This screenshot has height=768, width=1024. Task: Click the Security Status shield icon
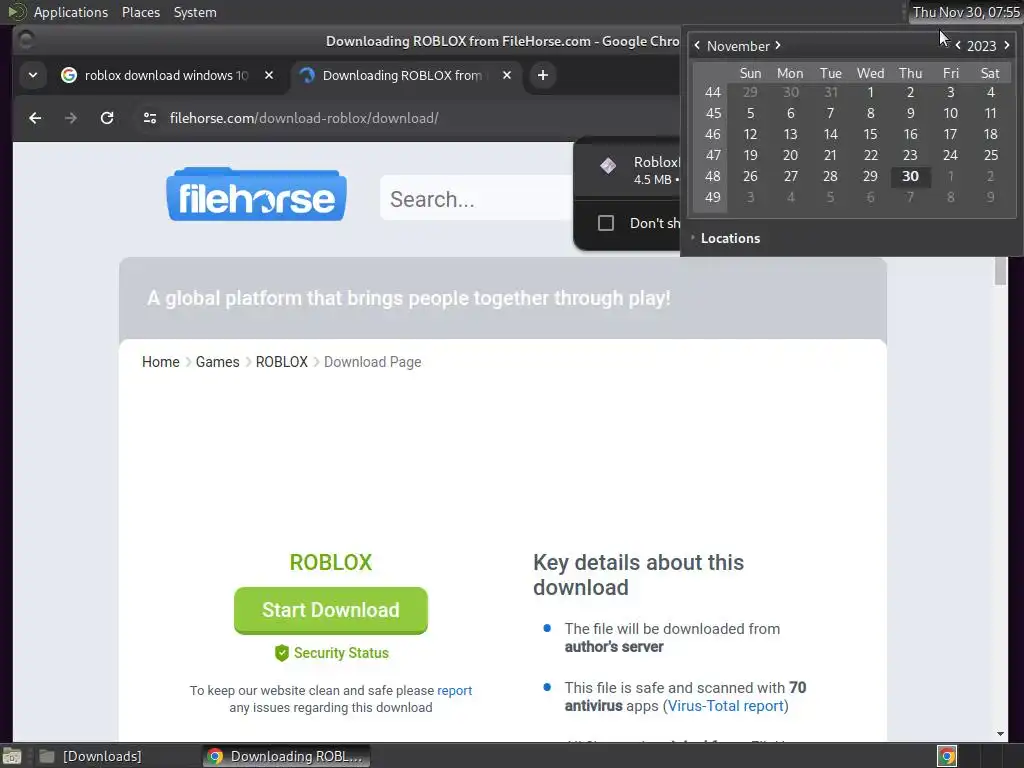(281, 653)
